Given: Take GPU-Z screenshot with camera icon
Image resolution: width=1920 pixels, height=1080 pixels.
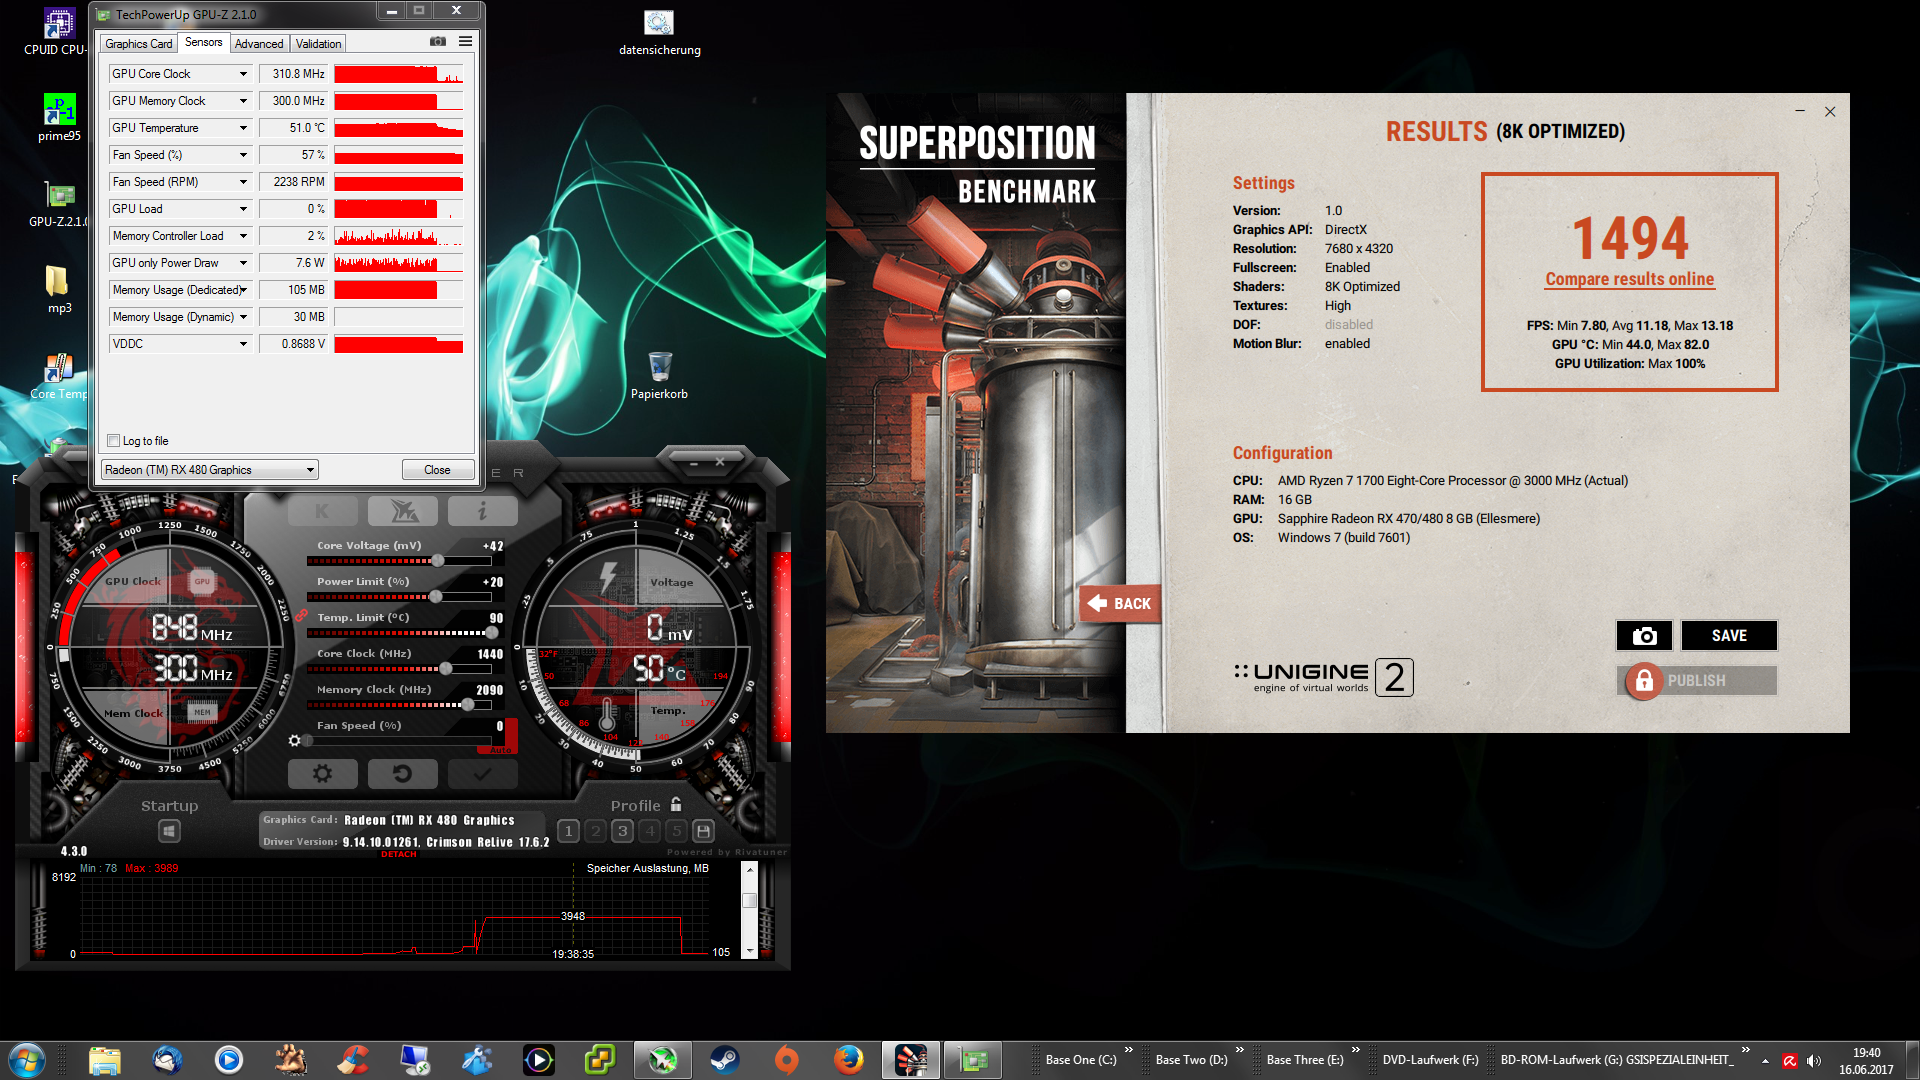Looking at the screenshot, I should tap(438, 41).
